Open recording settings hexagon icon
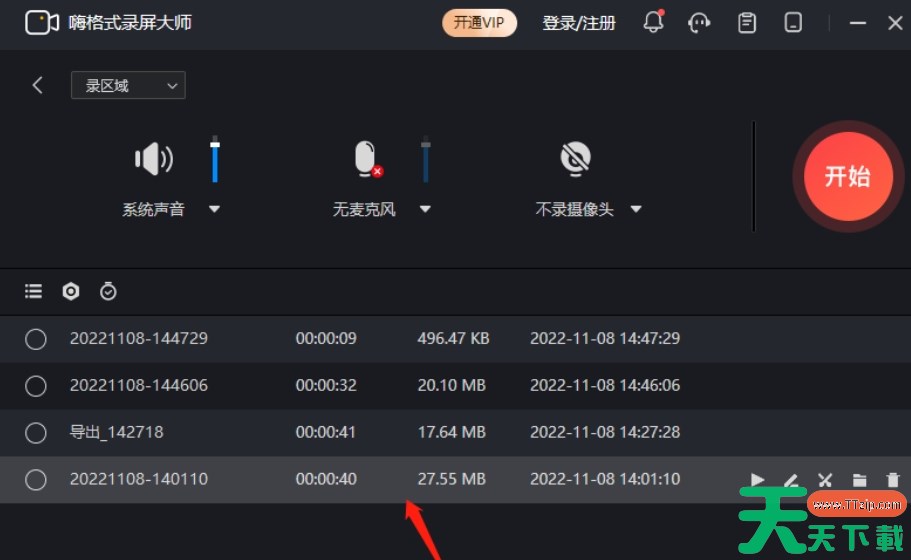 (71, 291)
